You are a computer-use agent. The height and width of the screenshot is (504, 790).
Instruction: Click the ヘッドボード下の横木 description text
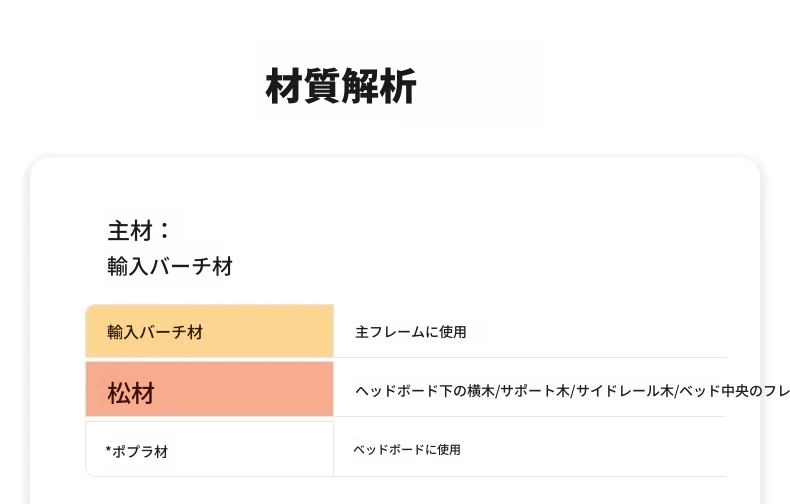tap(425, 391)
